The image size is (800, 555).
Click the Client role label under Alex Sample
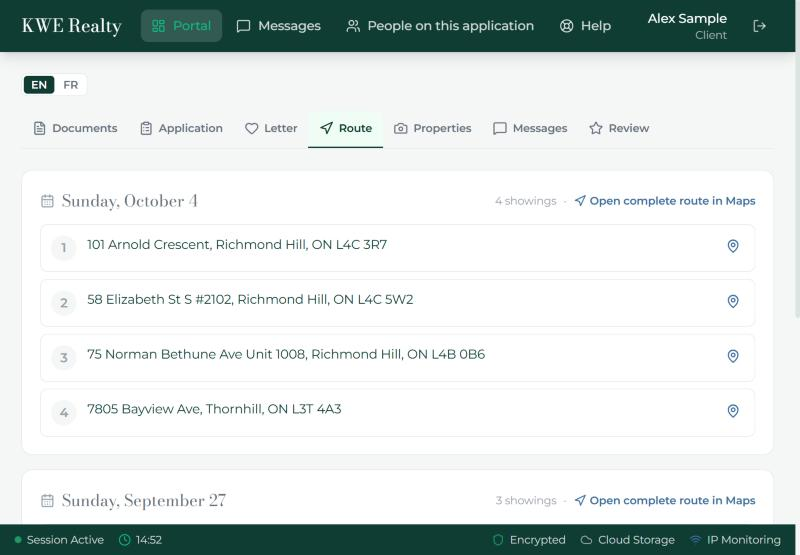711,35
